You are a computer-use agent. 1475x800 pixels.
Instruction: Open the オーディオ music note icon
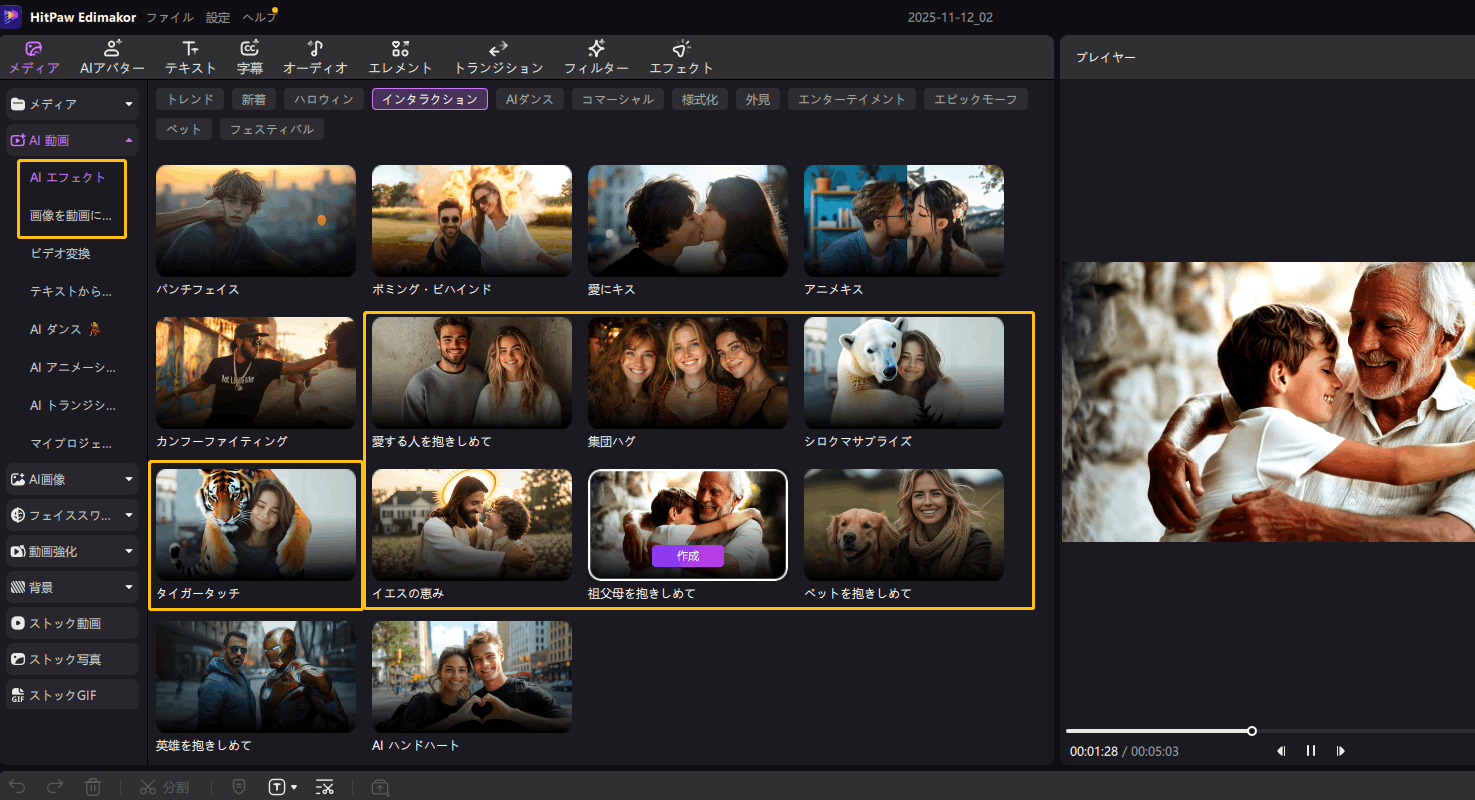tap(315, 48)
